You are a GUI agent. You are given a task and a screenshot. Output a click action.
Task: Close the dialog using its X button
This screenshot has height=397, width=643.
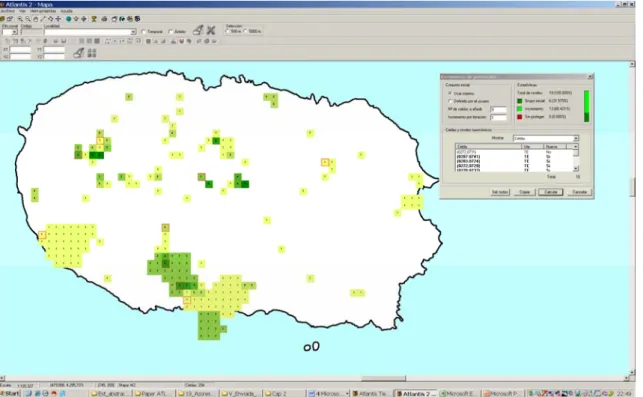pyautogui.click(x=590, y=77)
